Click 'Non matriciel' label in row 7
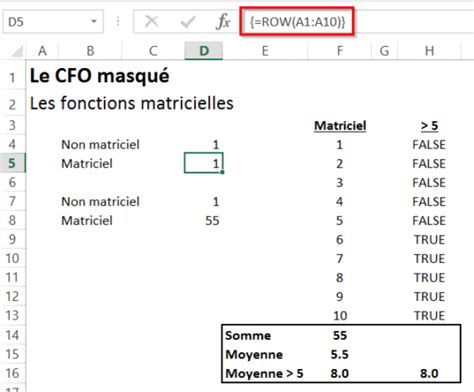This screenshot has width=474, height=392. [x=100, y=202]
